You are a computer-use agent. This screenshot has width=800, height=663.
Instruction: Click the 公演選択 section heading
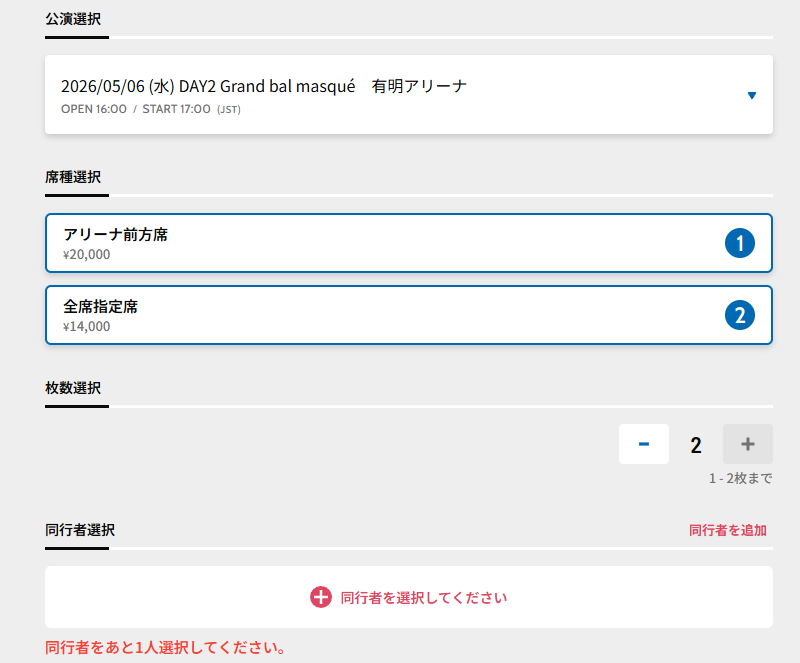(73, 19)
